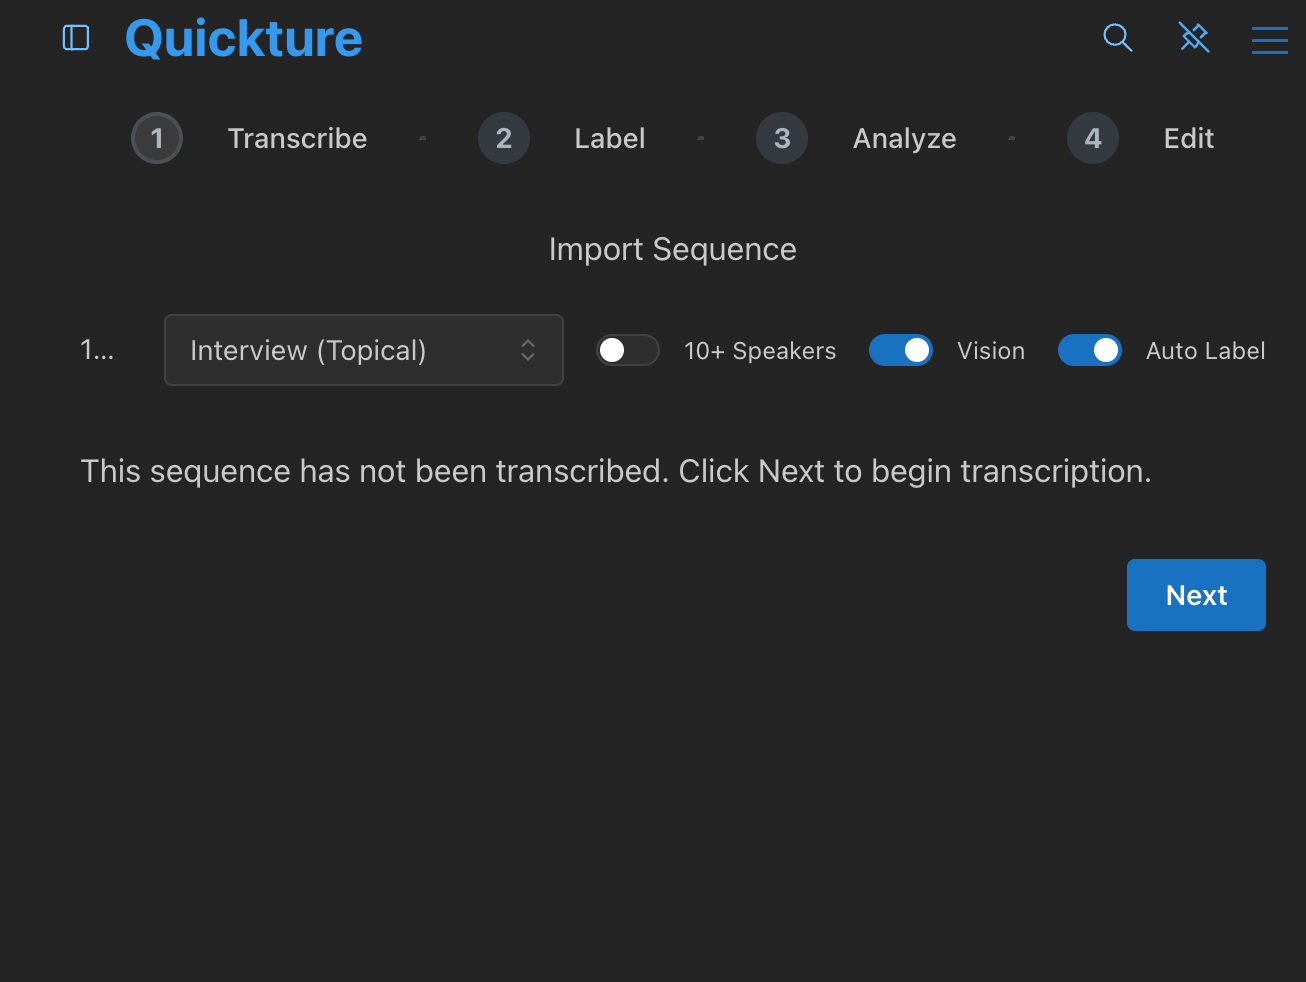
Task: Click the step 4 circle icon
Action: [x=1093, y=138]
